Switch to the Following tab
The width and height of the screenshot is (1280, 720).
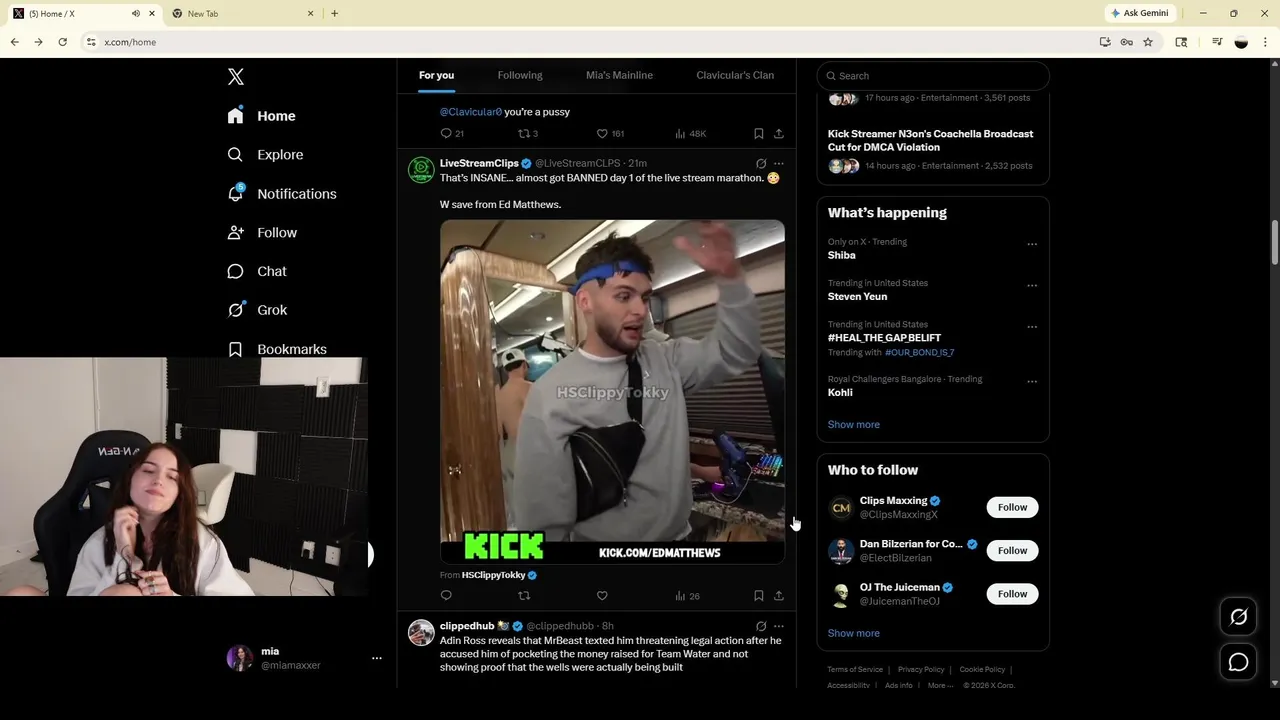520,75
